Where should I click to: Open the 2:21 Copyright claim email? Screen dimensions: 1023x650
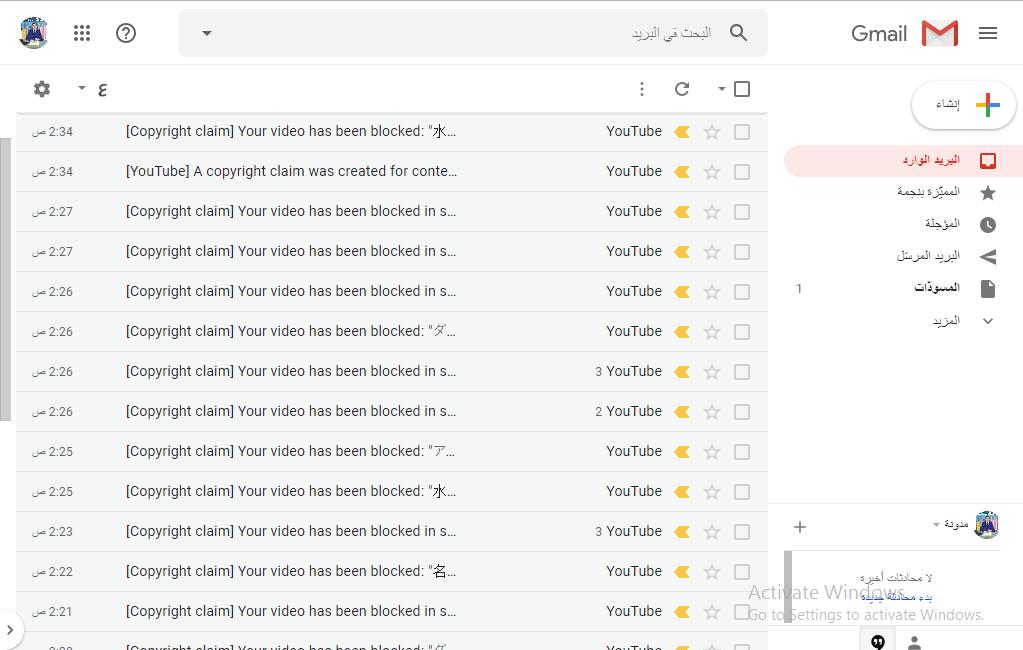pos(391,611)
